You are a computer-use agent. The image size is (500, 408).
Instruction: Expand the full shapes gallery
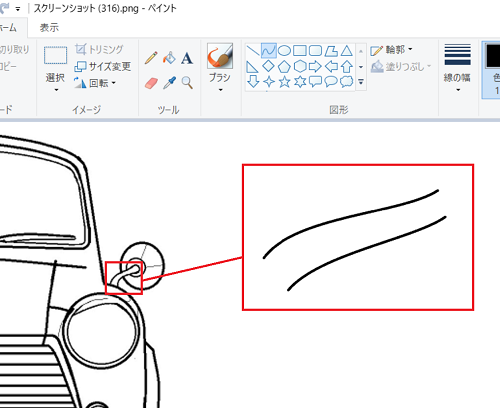361,82
